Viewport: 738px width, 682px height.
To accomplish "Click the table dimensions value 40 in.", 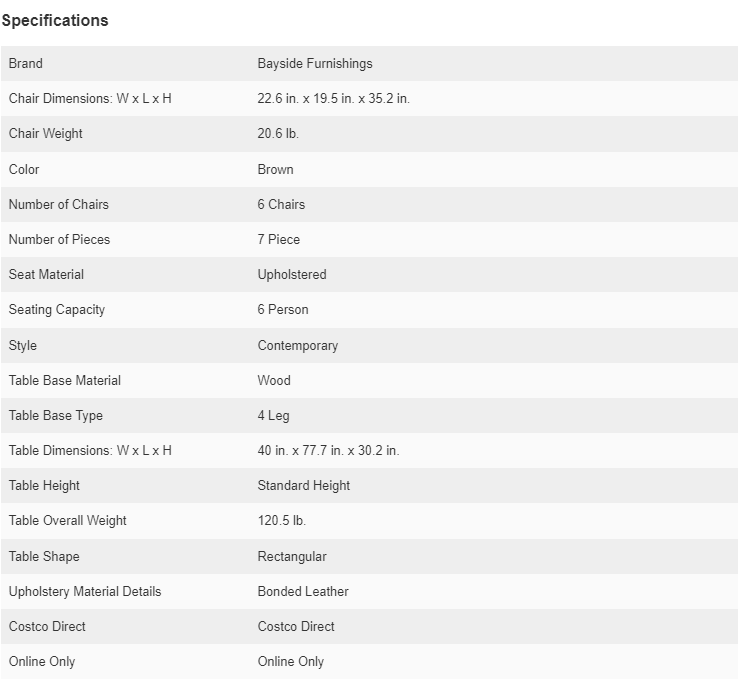I will 328,450.
